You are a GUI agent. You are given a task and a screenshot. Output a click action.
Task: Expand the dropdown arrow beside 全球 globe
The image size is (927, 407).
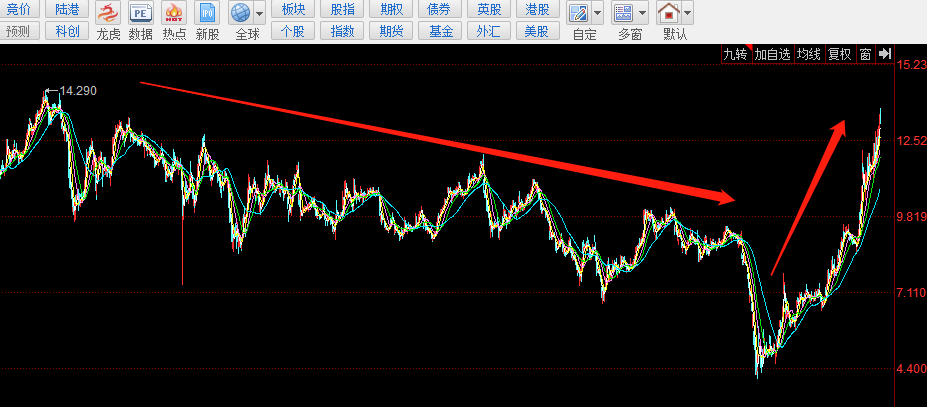260,14
